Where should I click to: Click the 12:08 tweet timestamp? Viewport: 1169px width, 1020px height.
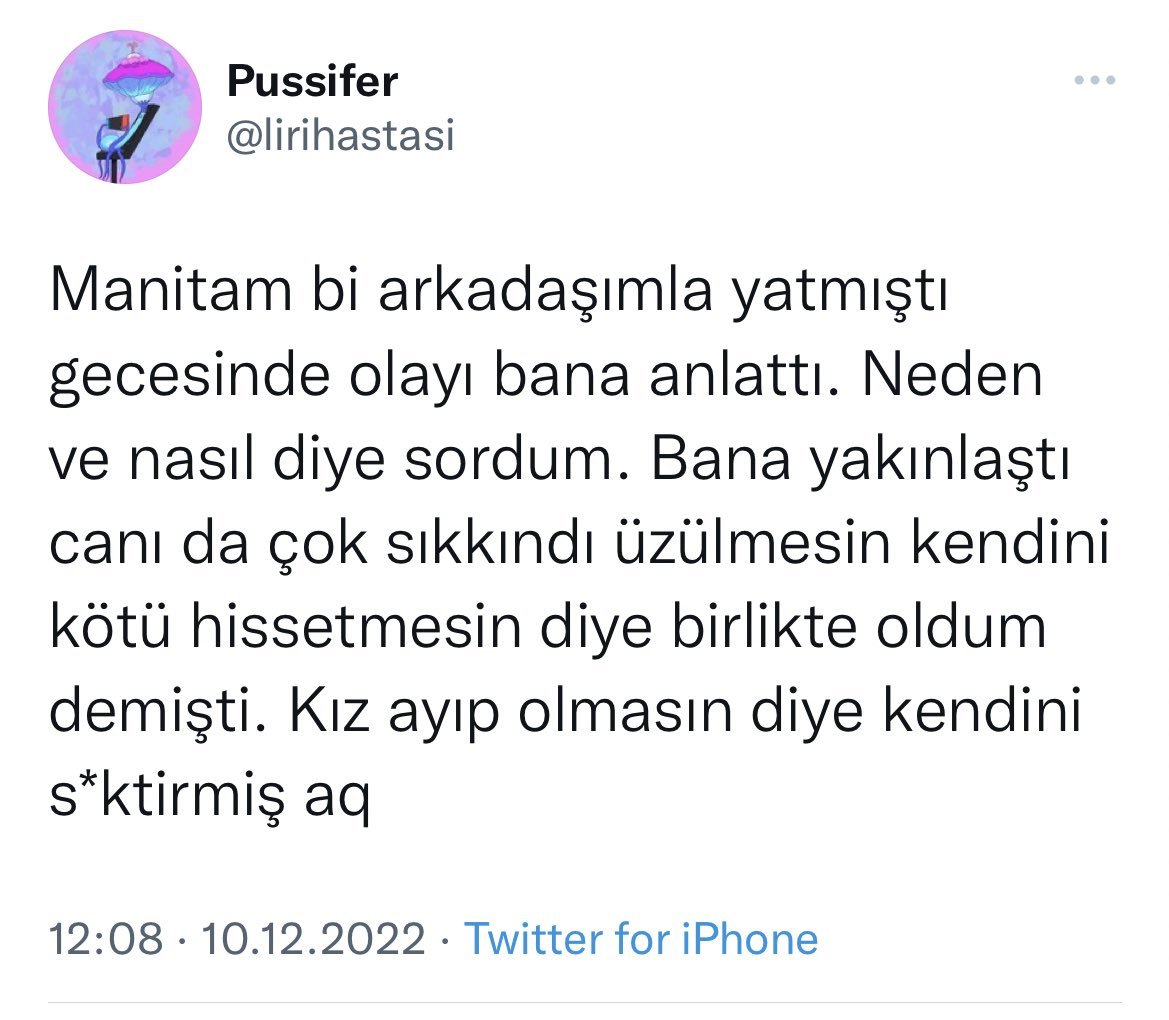(105, 939)
